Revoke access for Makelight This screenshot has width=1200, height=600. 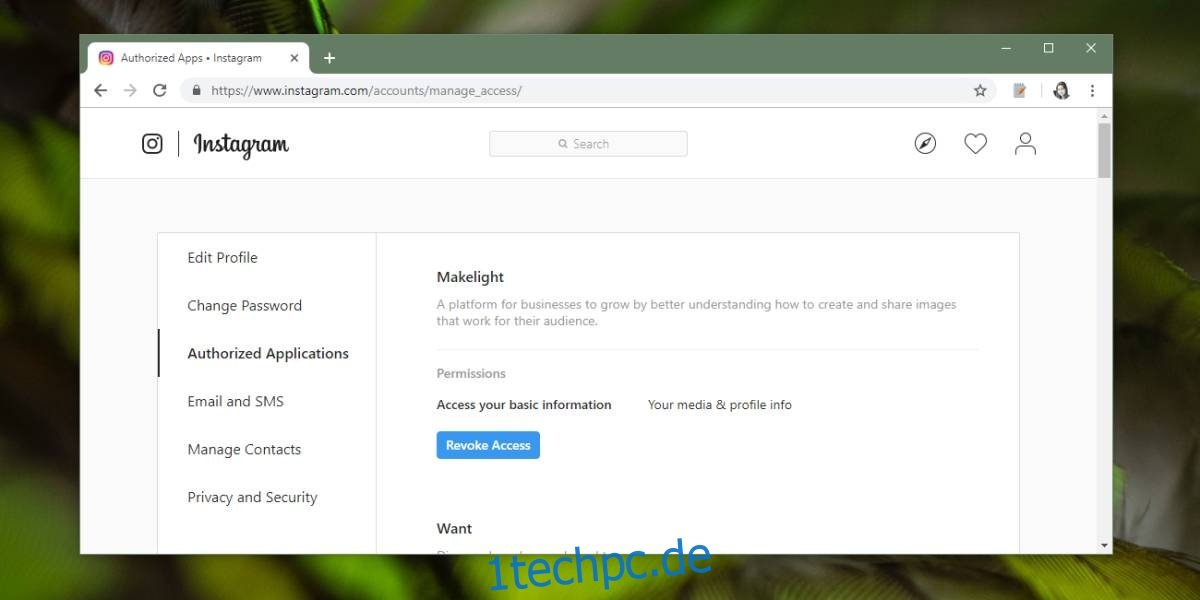pyautogui.click(x=488, y=445)
